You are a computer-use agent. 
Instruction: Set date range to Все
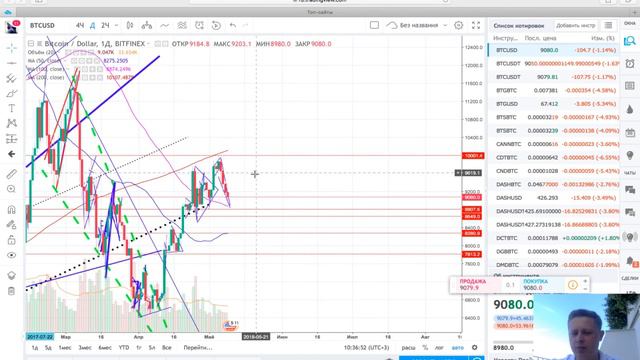(x=167, y=348)
